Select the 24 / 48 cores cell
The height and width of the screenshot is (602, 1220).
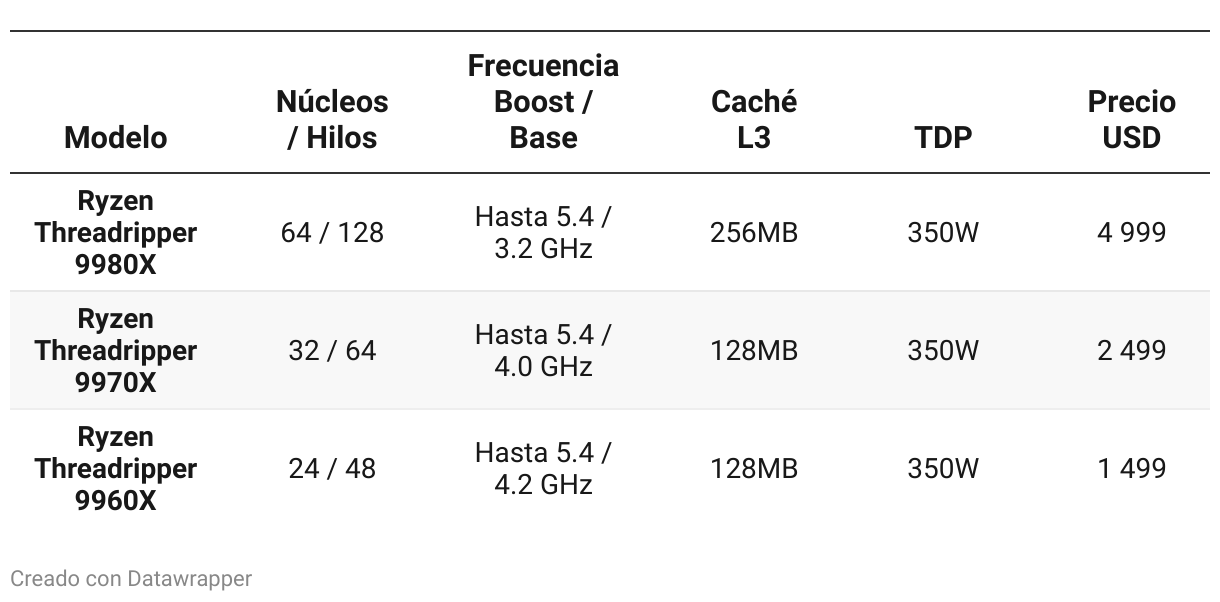(332, 468)
